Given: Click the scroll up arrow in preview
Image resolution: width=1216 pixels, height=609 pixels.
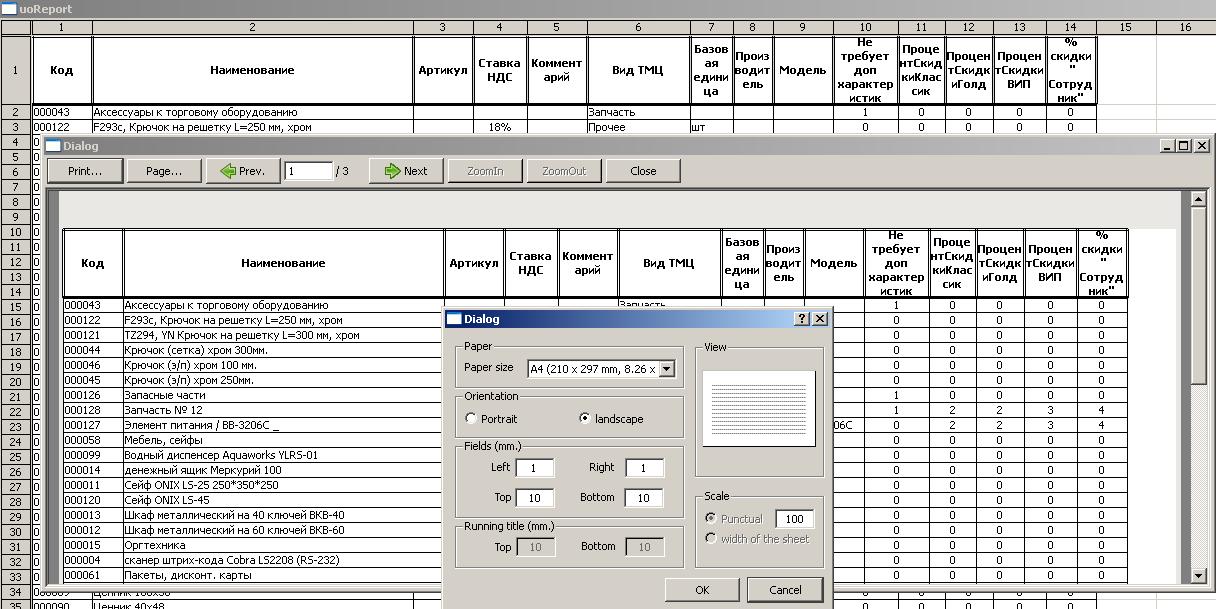Looking at the screenshot, I should [1198, 199].
